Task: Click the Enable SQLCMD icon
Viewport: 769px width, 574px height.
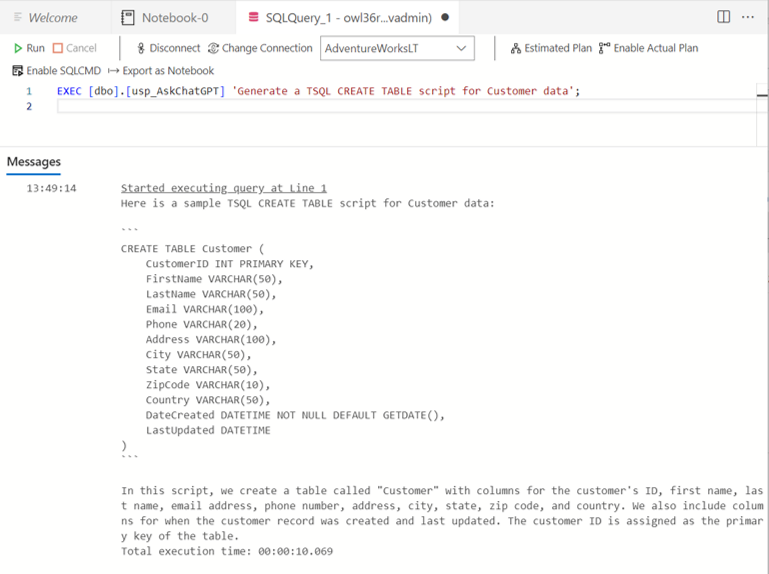Action: point(18,71)
